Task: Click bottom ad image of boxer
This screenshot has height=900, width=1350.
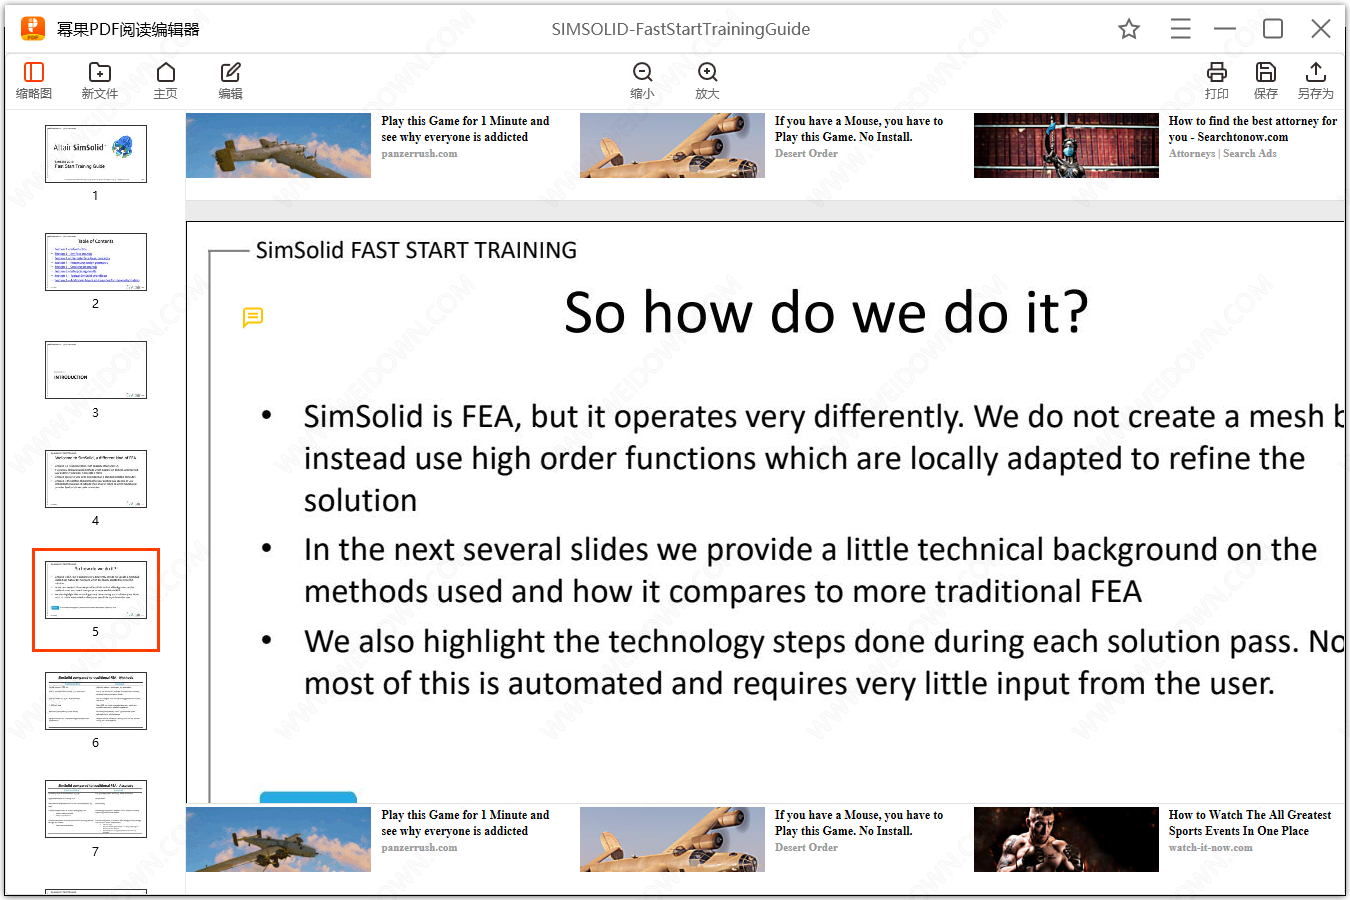Action: [1066, 839]
